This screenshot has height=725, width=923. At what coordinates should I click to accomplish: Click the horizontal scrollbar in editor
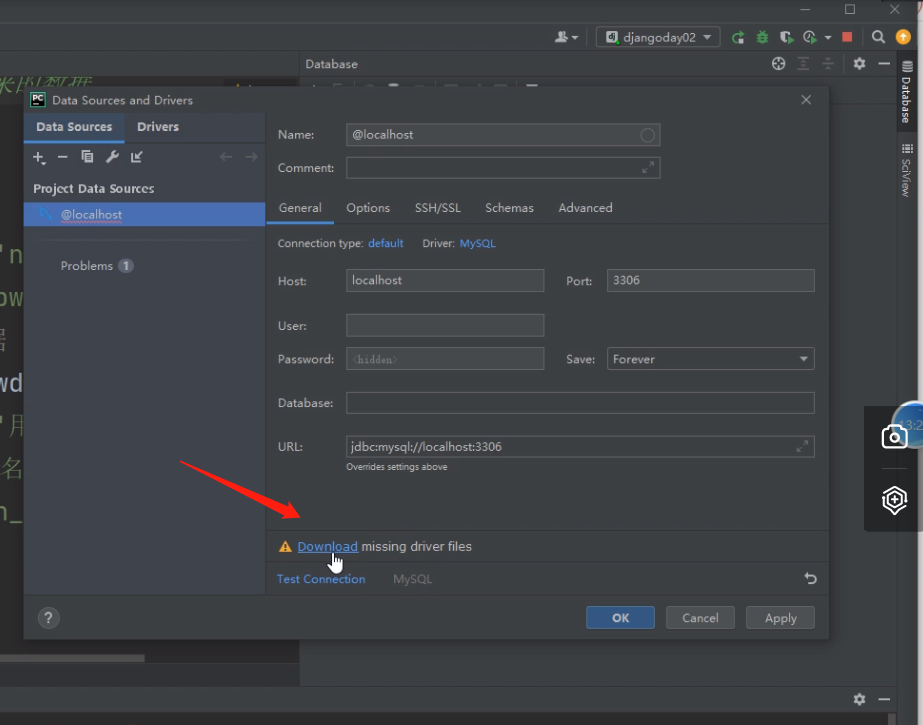[x=72, y=658]
